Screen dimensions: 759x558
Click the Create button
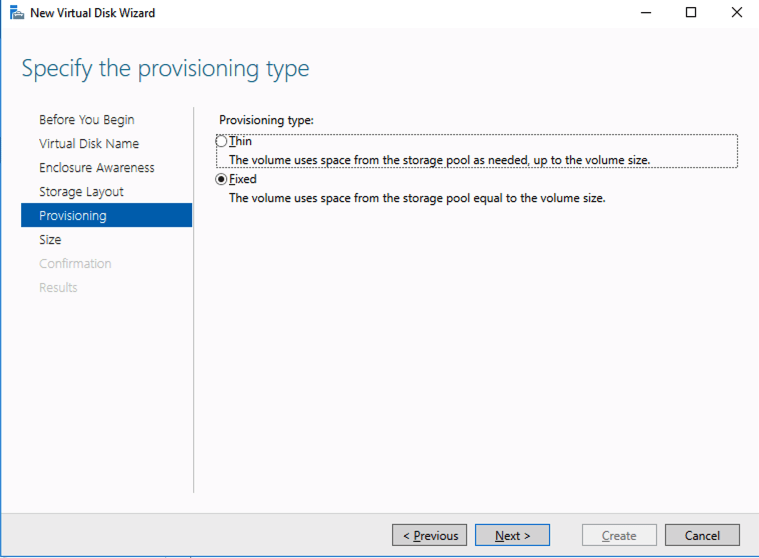coord(619,535)
